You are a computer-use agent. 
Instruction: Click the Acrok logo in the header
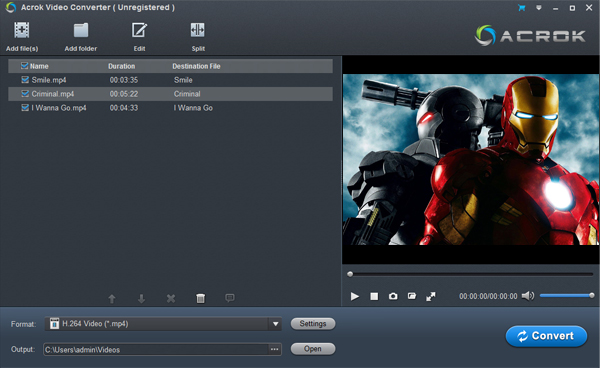pyautogui.click(x=530, y=36)
